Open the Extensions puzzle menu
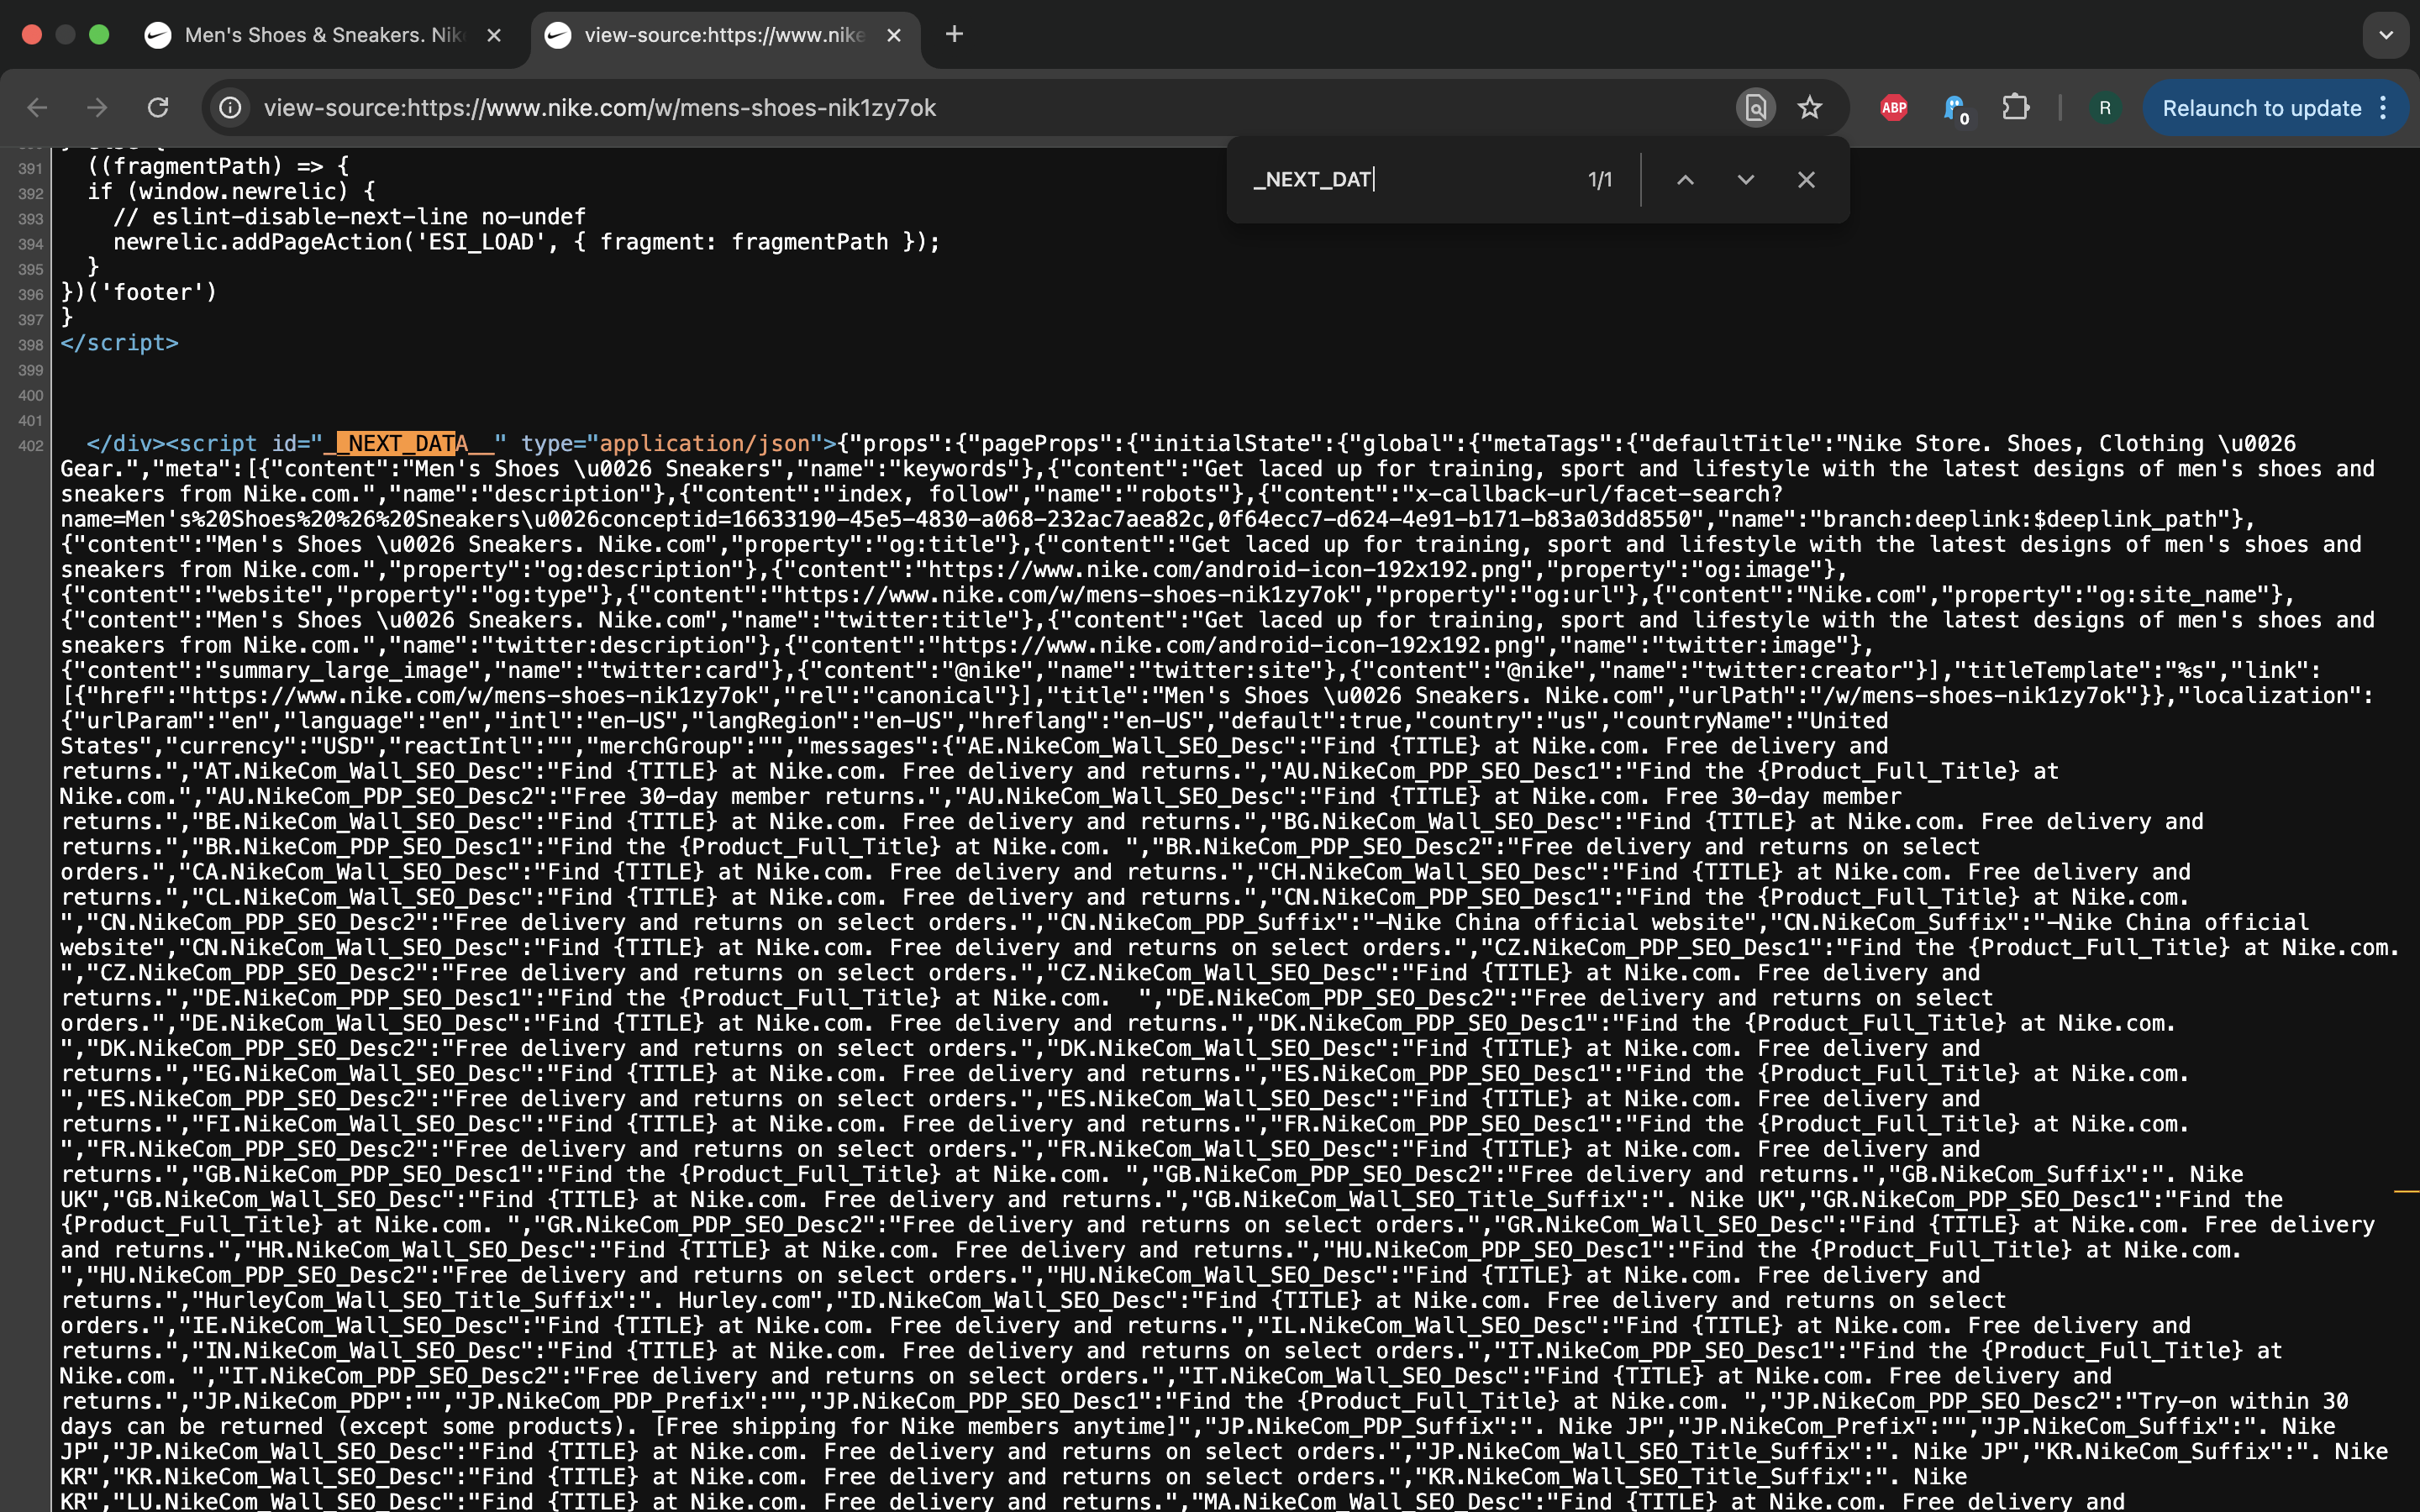 [x=2015, y=108]
